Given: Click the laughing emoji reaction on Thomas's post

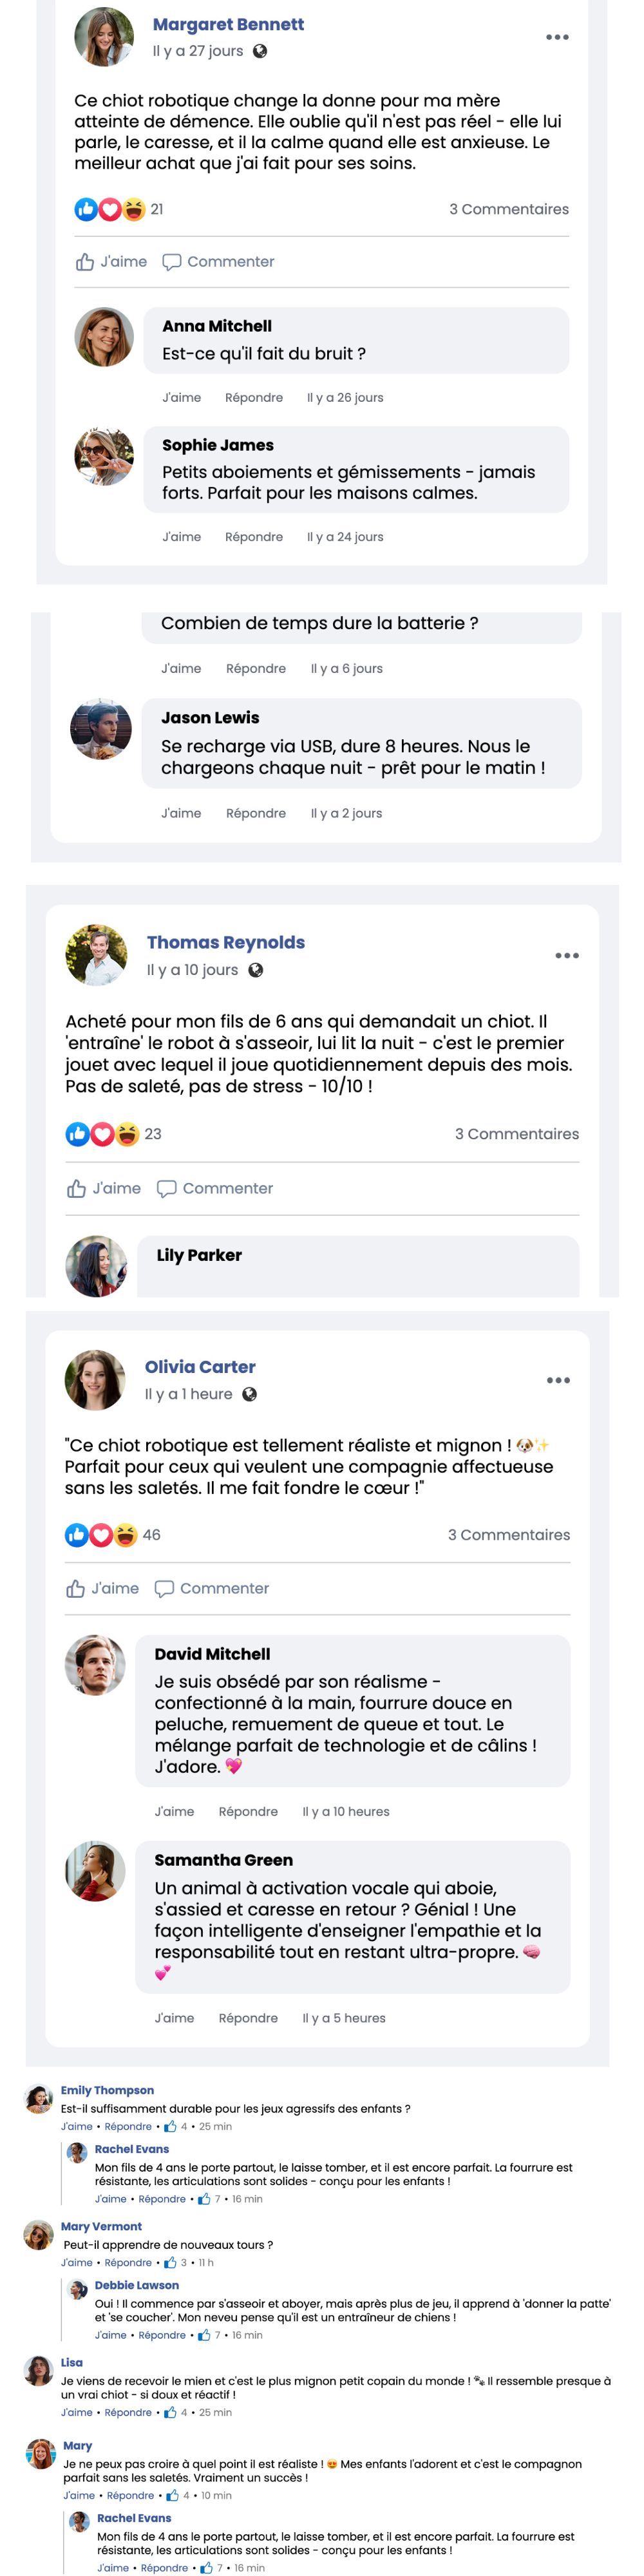Looking at the screenshot, I should 127,1134.
